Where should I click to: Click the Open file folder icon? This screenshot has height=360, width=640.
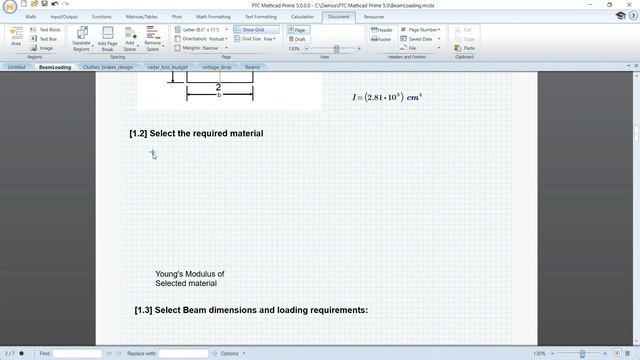(x=34, y=4)
